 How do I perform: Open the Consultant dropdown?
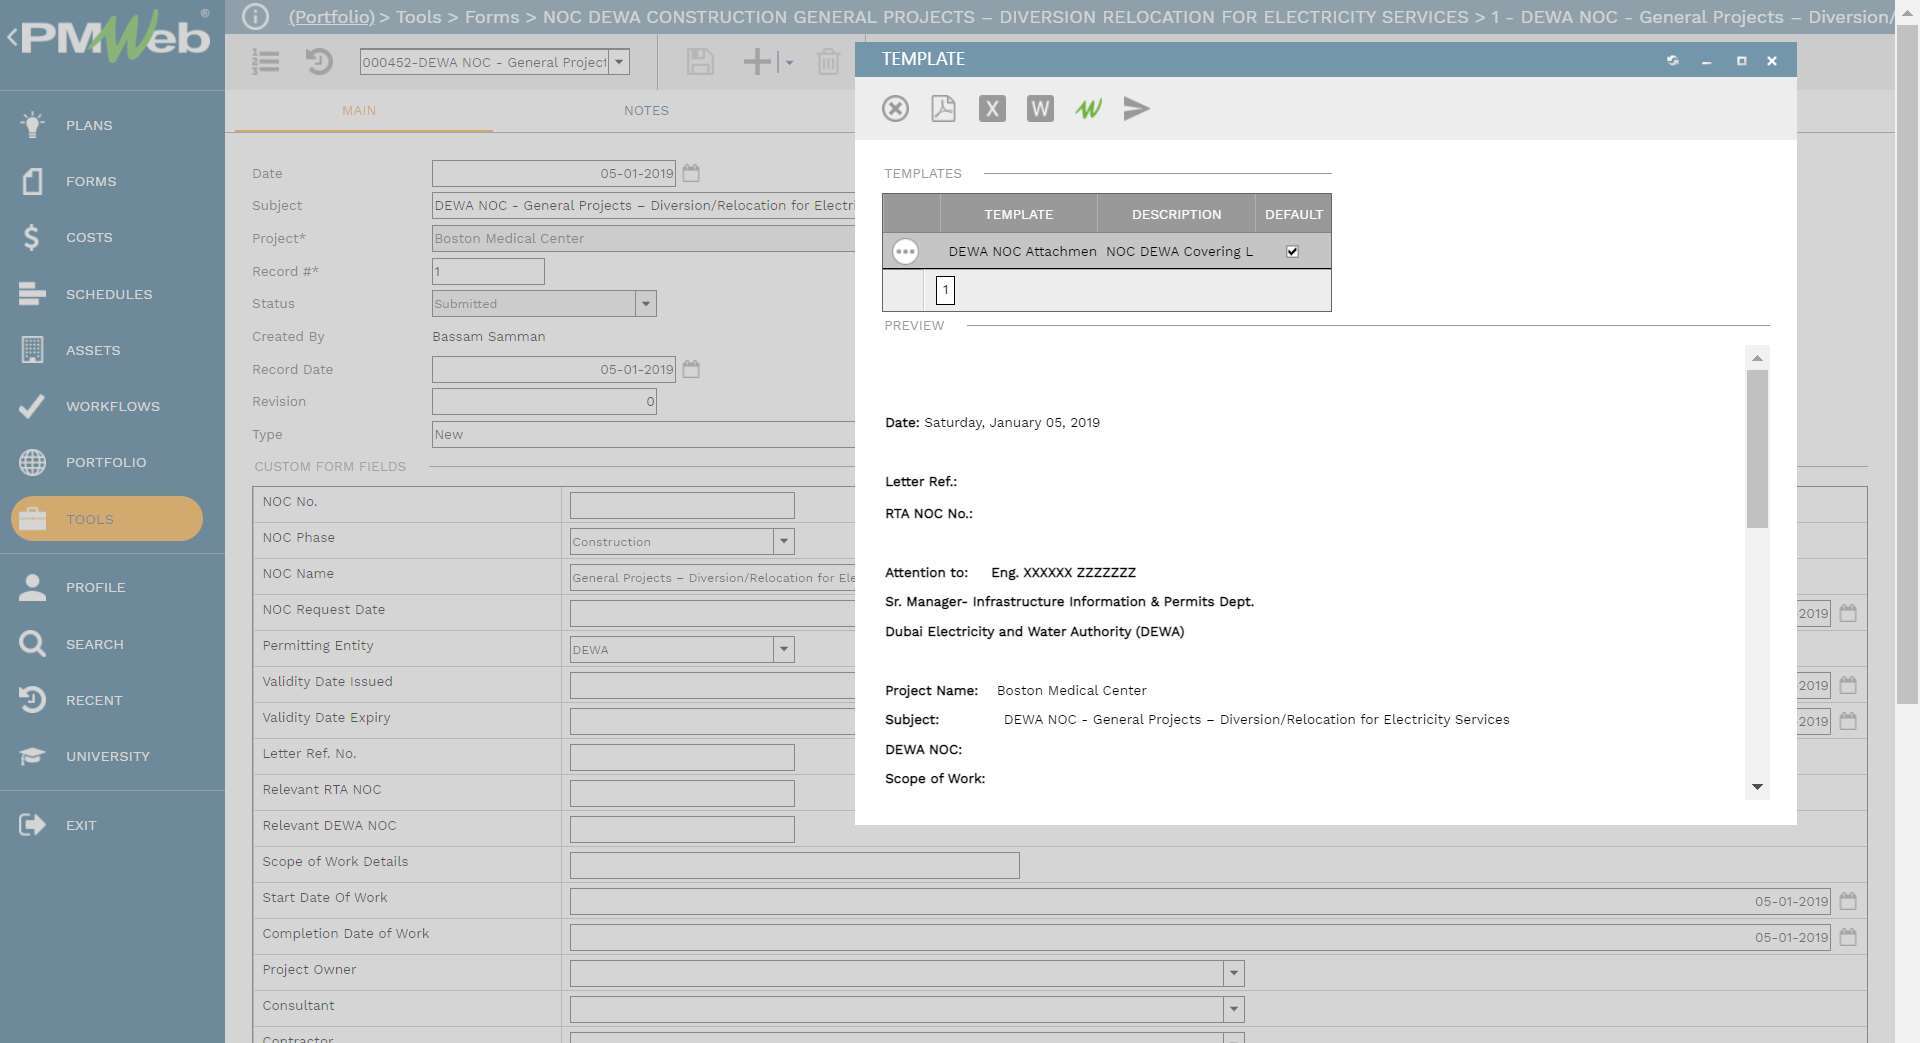[1234, 1009]
